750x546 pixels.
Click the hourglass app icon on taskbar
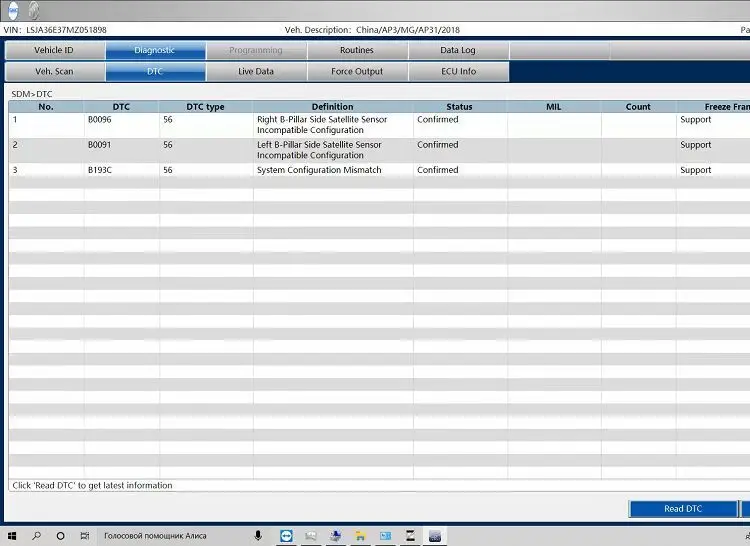[410, 536]
